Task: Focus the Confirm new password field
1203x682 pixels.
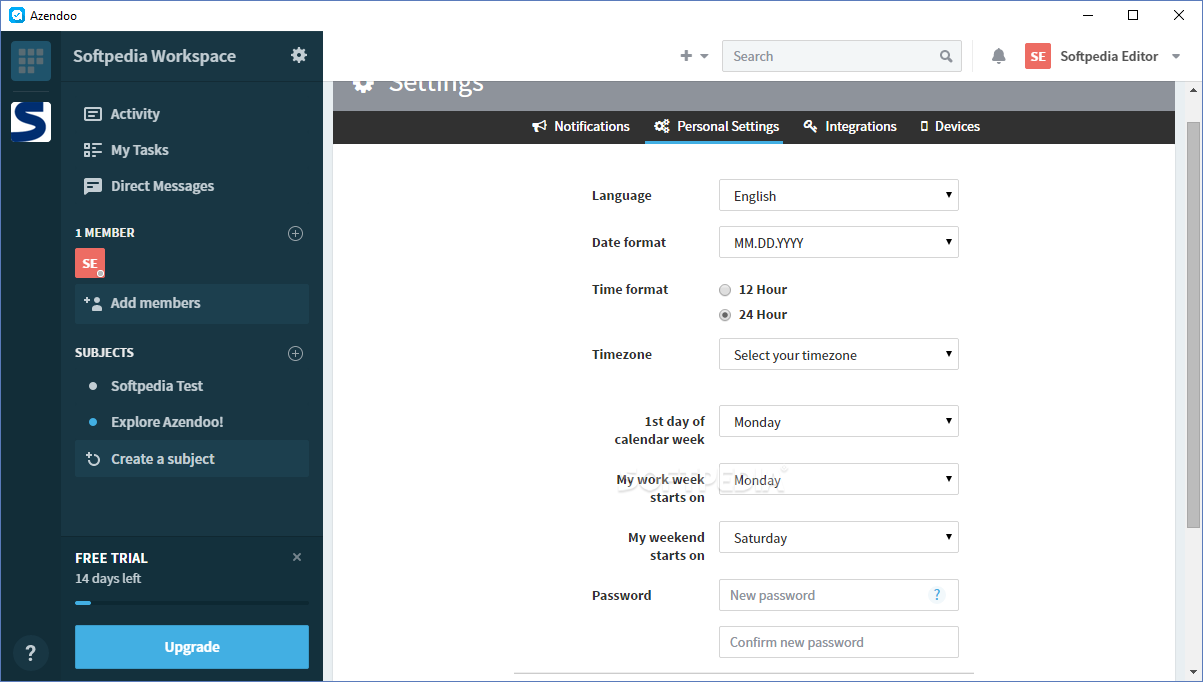Action: click(839, 642)
